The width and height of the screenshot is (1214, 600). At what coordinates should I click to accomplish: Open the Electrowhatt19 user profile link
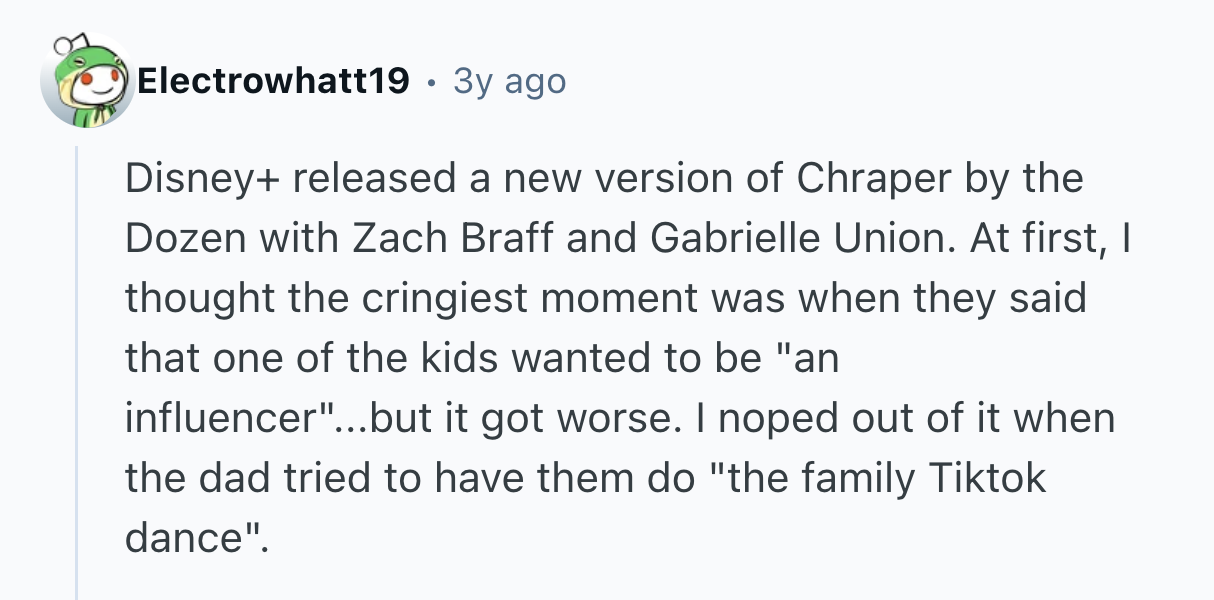point(273,81)
